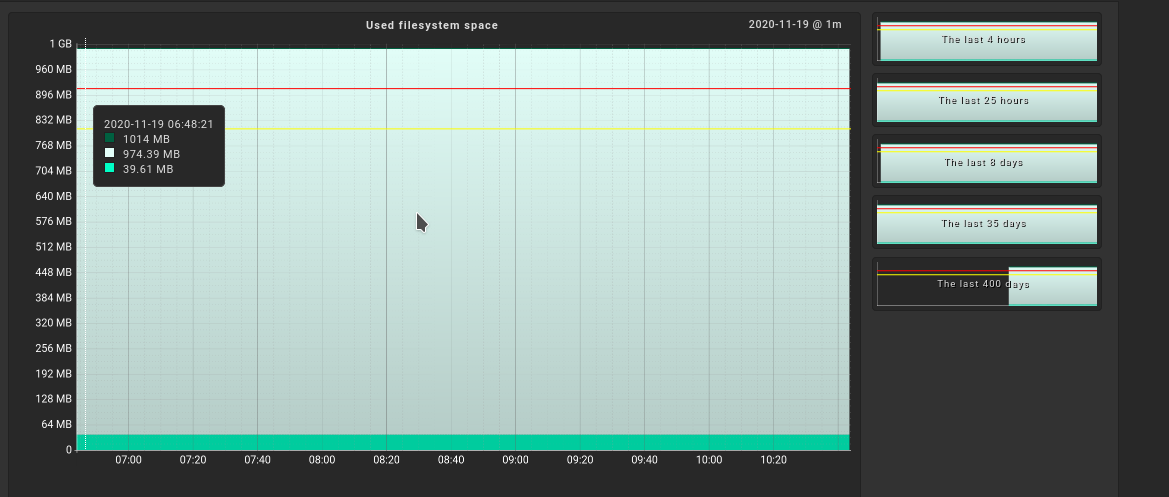Click the '512 MB' y-axis label

pos(55,247)
